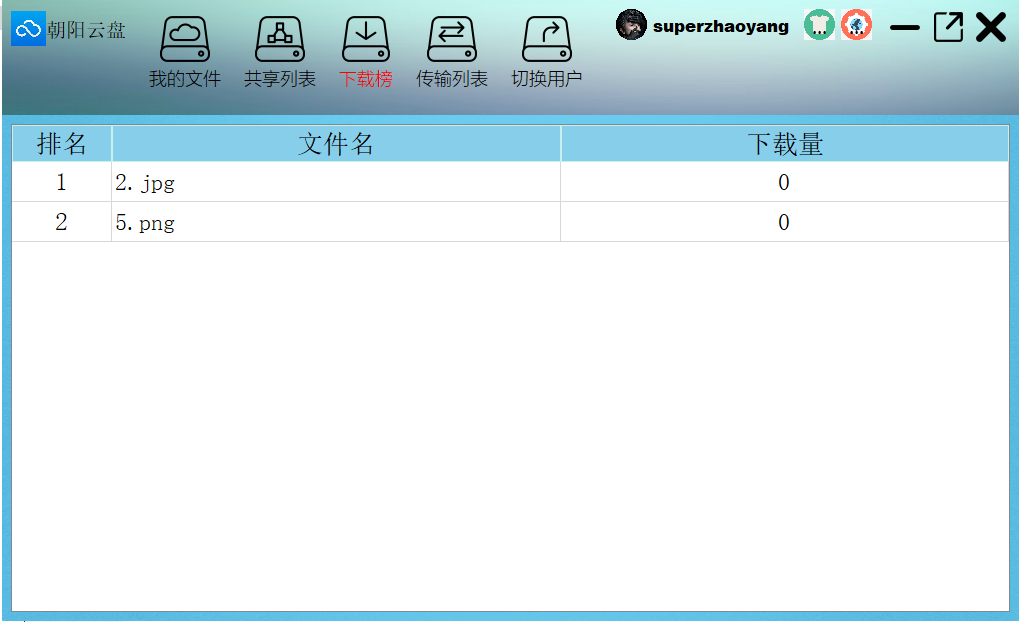Viewport: 1019px width, 622px height.
Task: Click rank cell 1 in 2.jpg row
Action: click(62, 182)
